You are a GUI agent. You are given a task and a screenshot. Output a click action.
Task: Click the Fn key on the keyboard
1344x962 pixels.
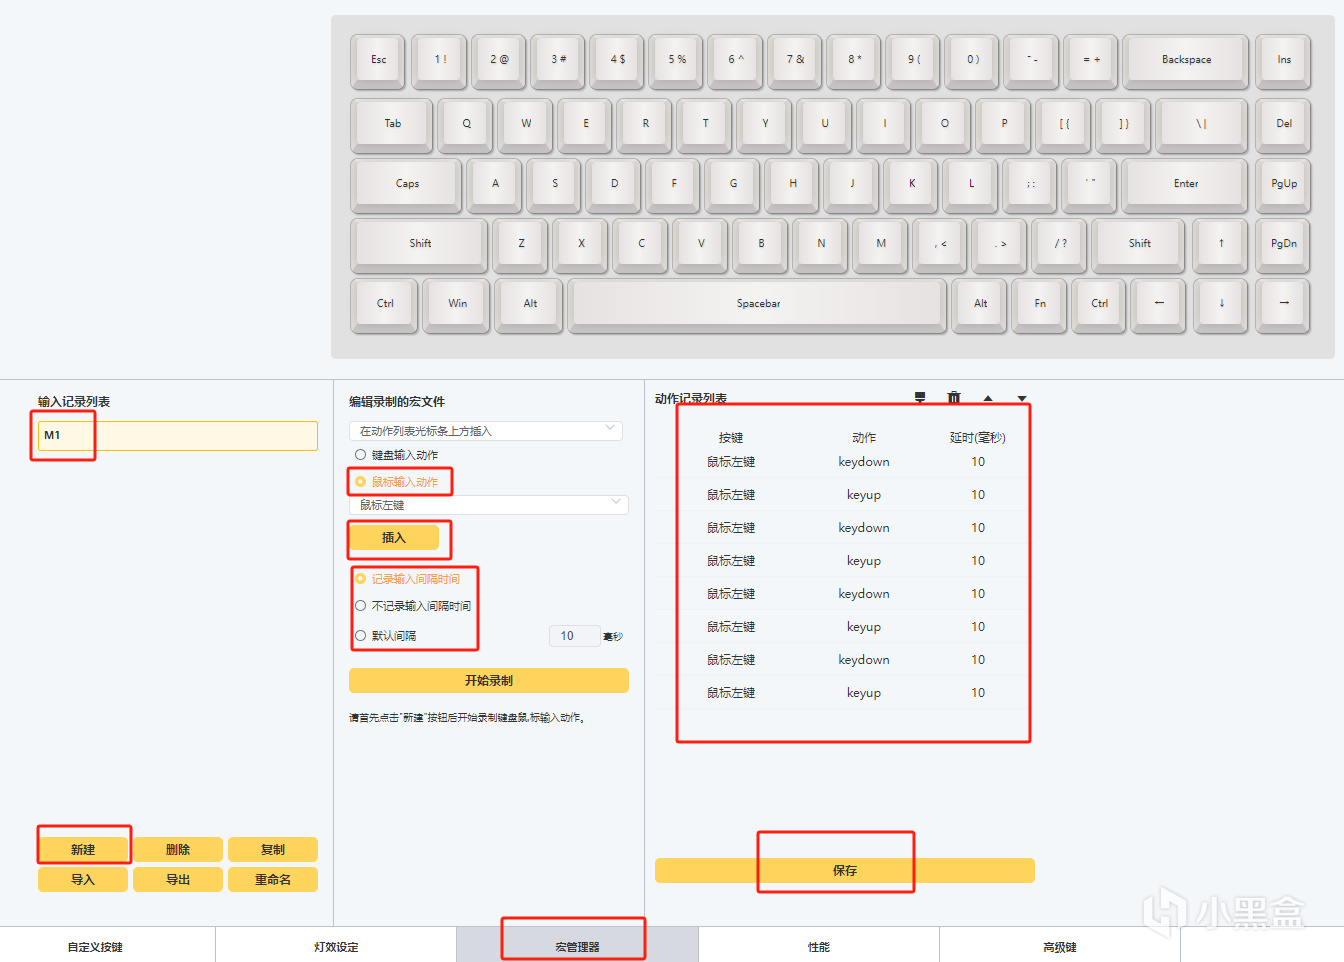1040,304
